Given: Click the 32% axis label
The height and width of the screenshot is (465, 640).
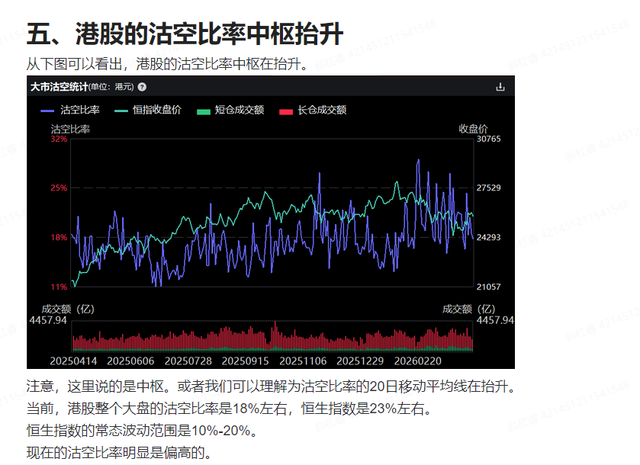Looking at the screenshot, I should click(x=59, y=139).
